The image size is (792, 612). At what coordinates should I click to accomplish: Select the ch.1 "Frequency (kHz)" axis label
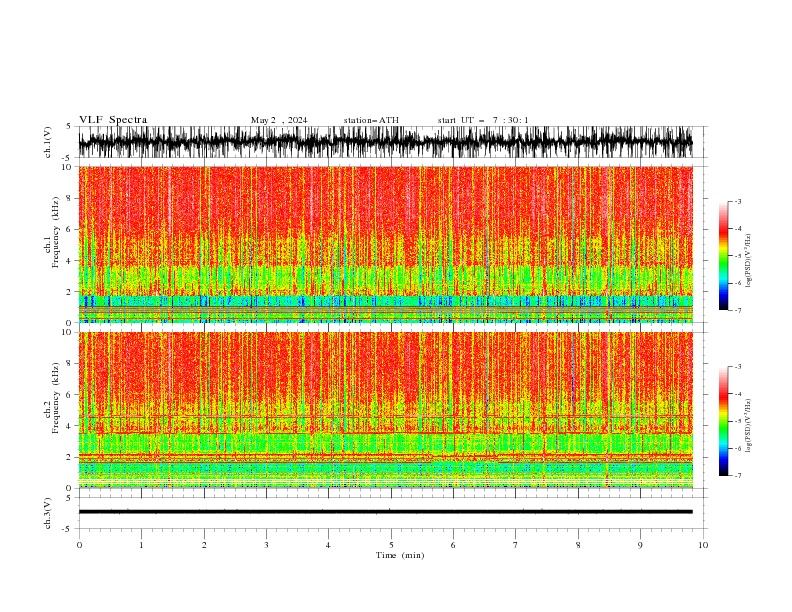tap(56, 232)
